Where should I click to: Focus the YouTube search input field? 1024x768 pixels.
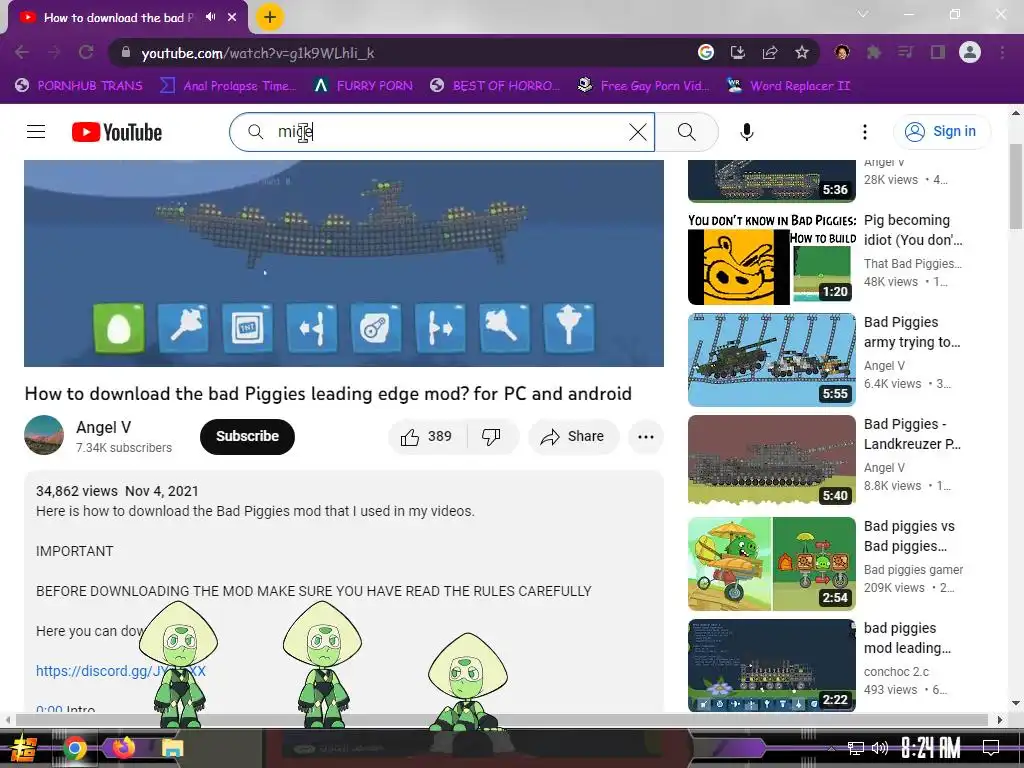(x=441, y=132)
